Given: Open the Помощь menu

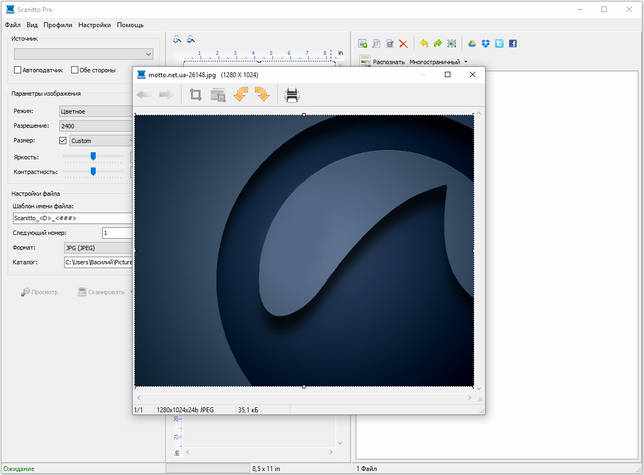Looking at the screenshot, I should coord(130,25).
